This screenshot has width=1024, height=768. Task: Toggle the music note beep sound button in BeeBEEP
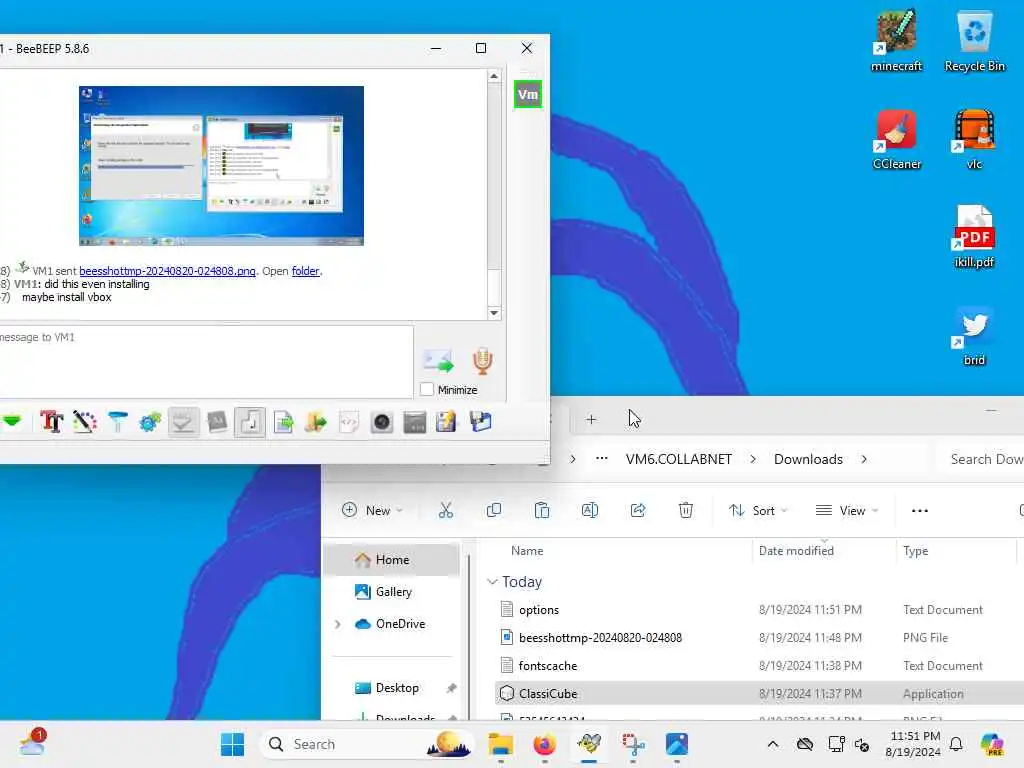[x=249, y=422]
